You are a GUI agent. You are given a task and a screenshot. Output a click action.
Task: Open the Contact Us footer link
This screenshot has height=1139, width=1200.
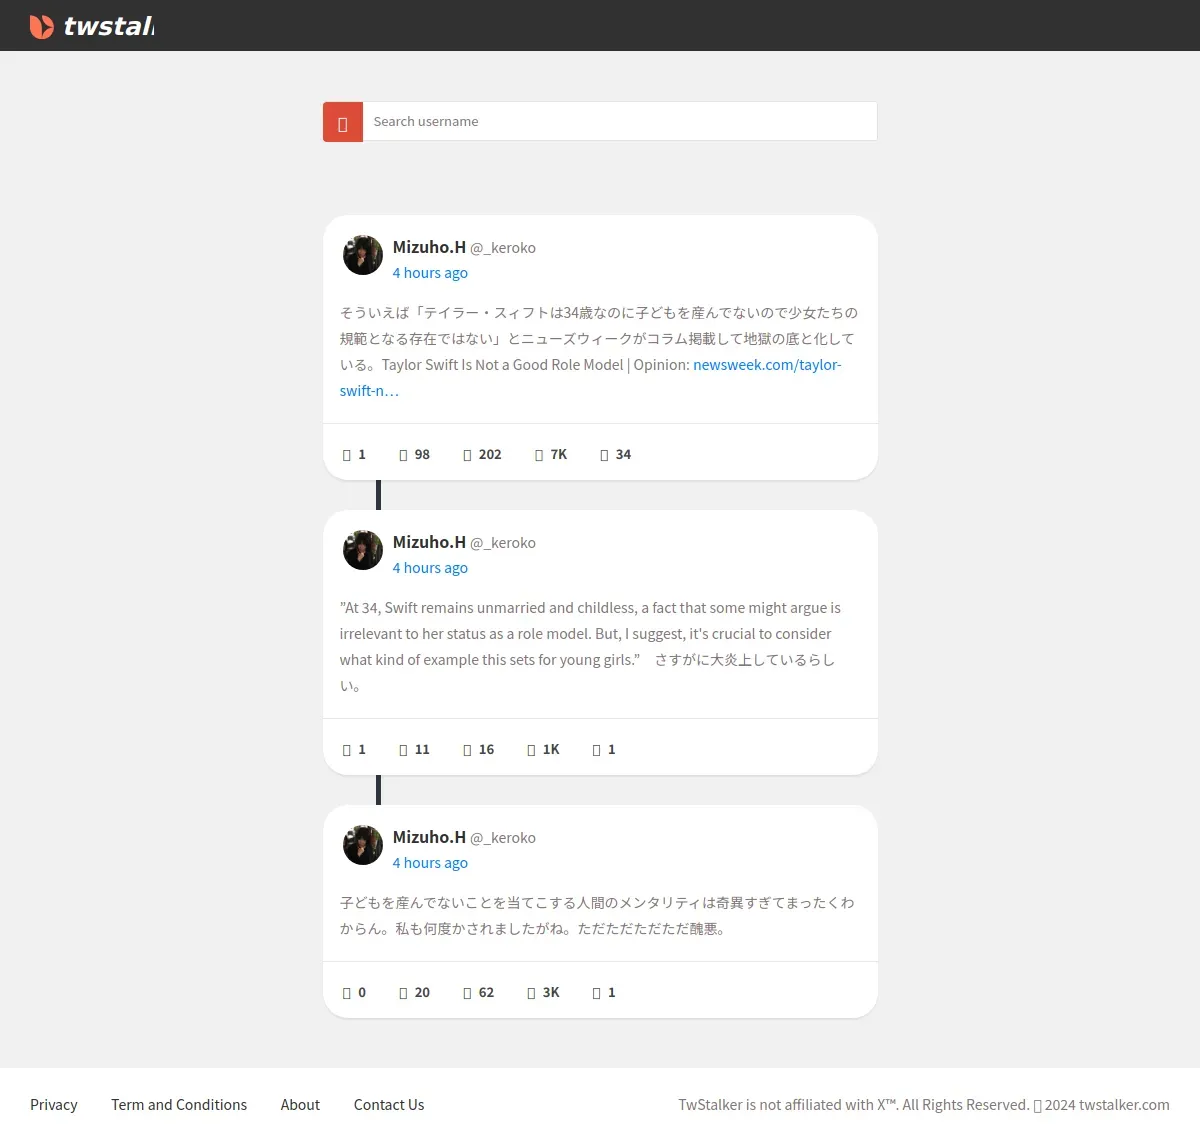point(389,1104)
